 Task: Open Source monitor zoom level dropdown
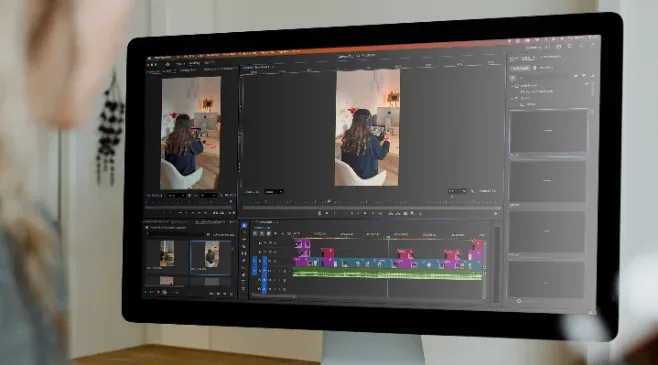(176, 196)
